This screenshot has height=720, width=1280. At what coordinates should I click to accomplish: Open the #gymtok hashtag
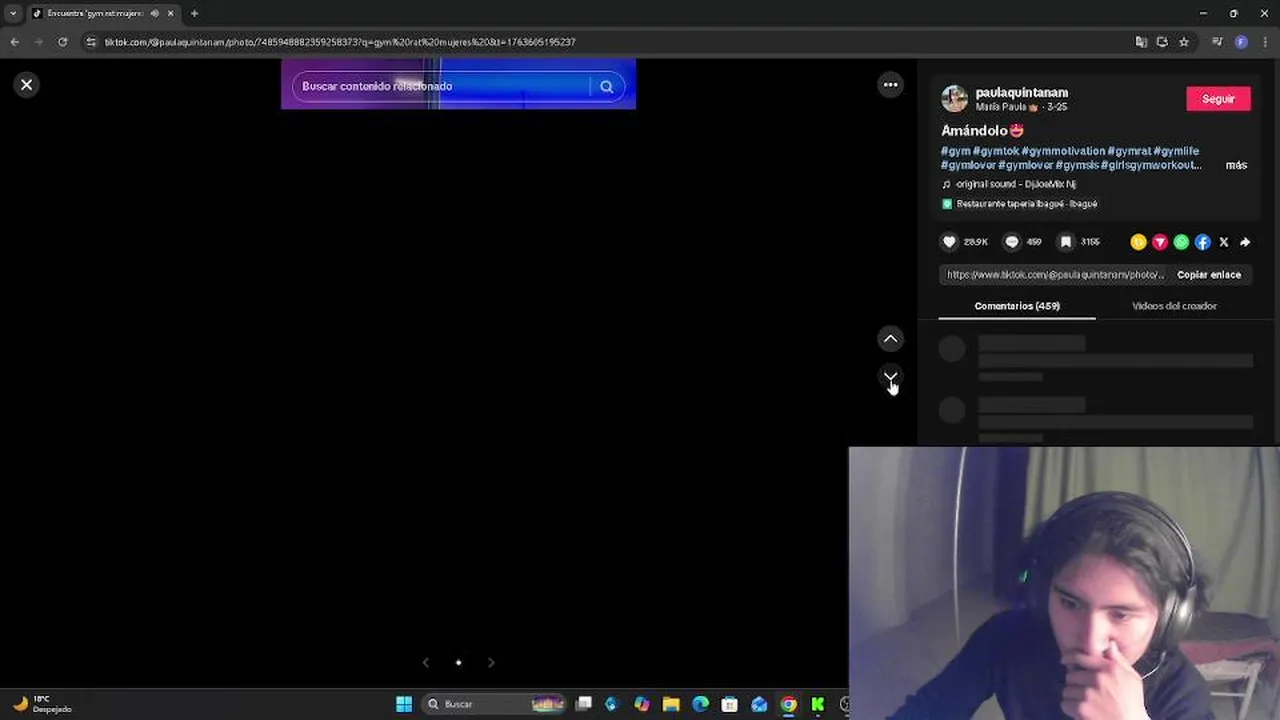tap(996, 151)
